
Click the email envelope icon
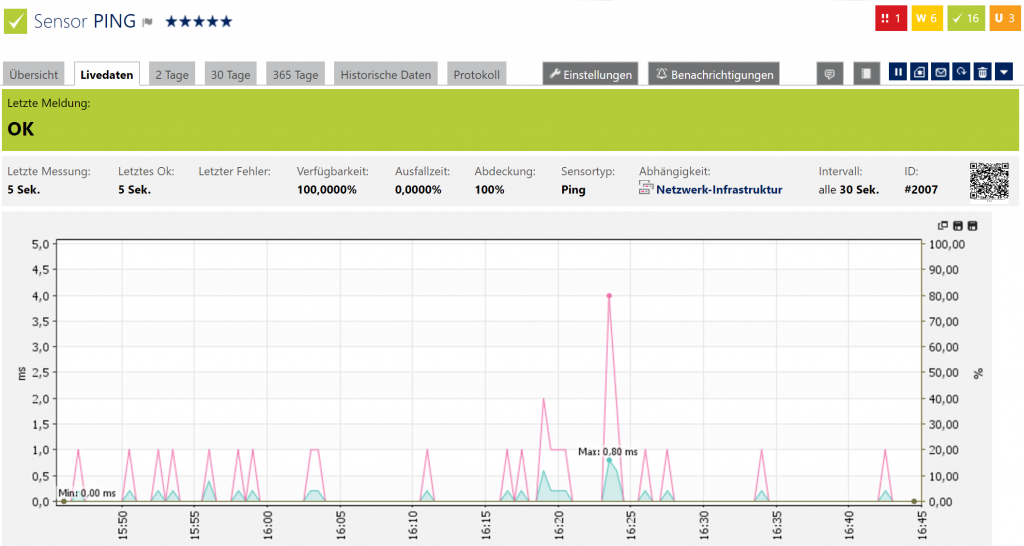click(940, 73)
